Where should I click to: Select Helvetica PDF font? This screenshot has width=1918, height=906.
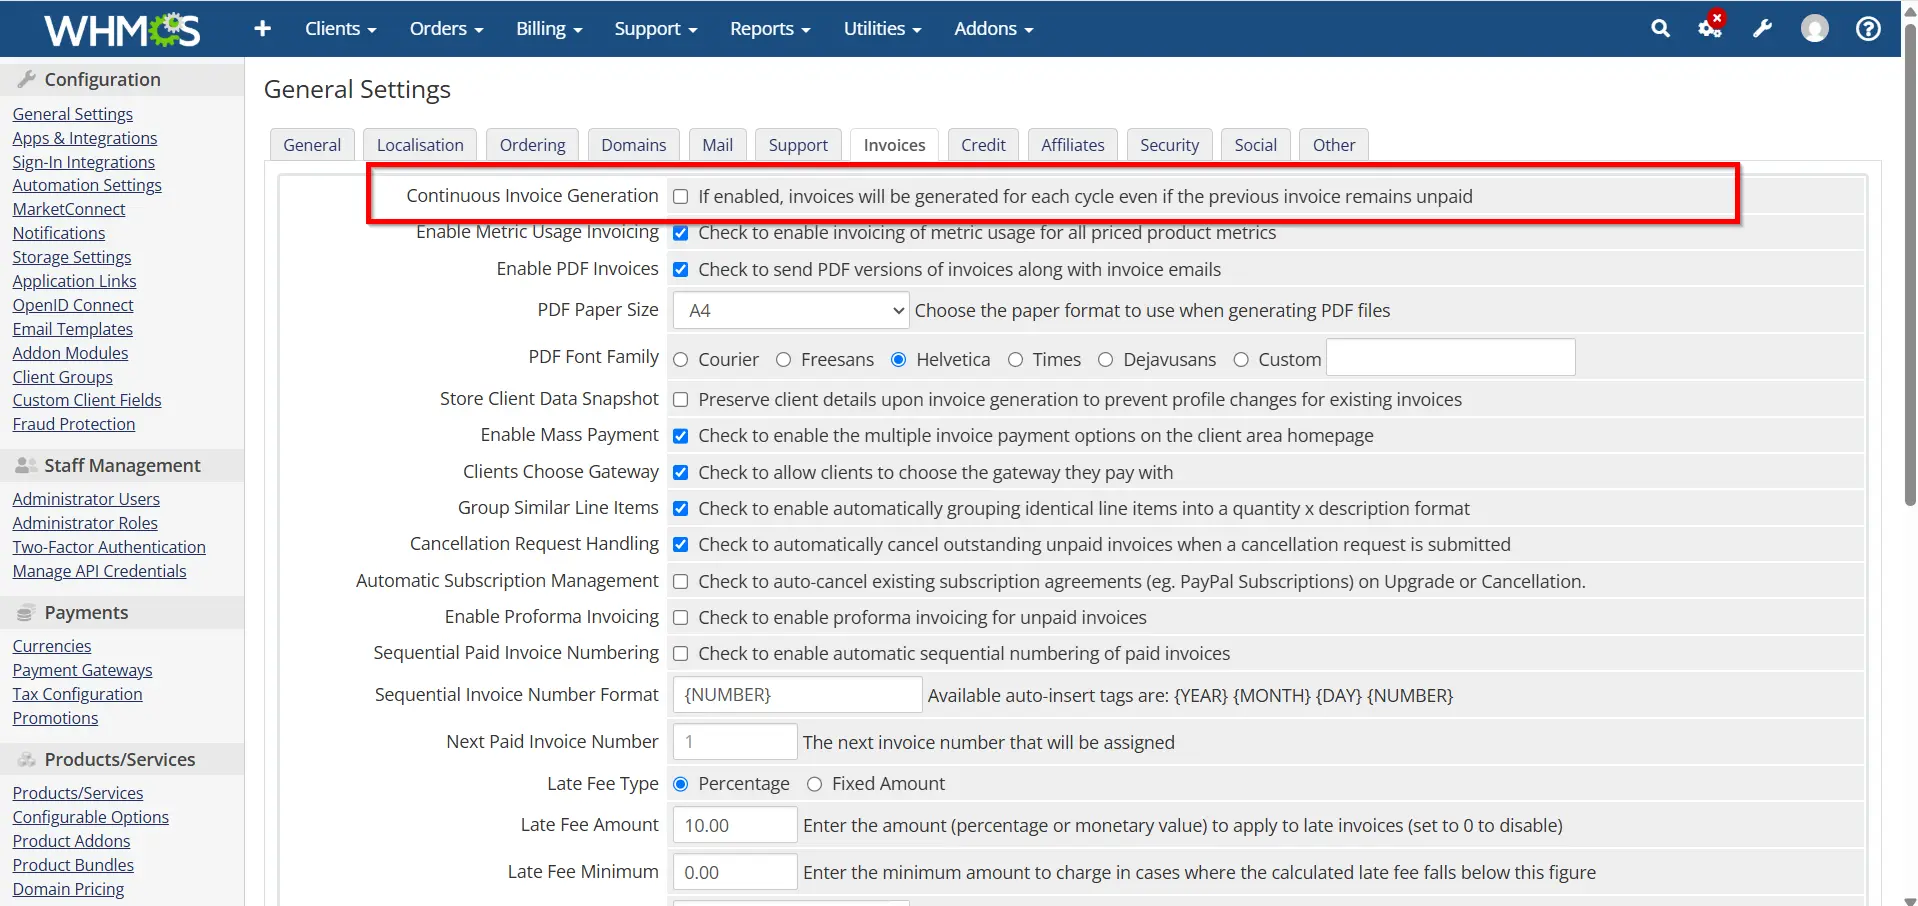pyautogui.click(x=899, y=360)
